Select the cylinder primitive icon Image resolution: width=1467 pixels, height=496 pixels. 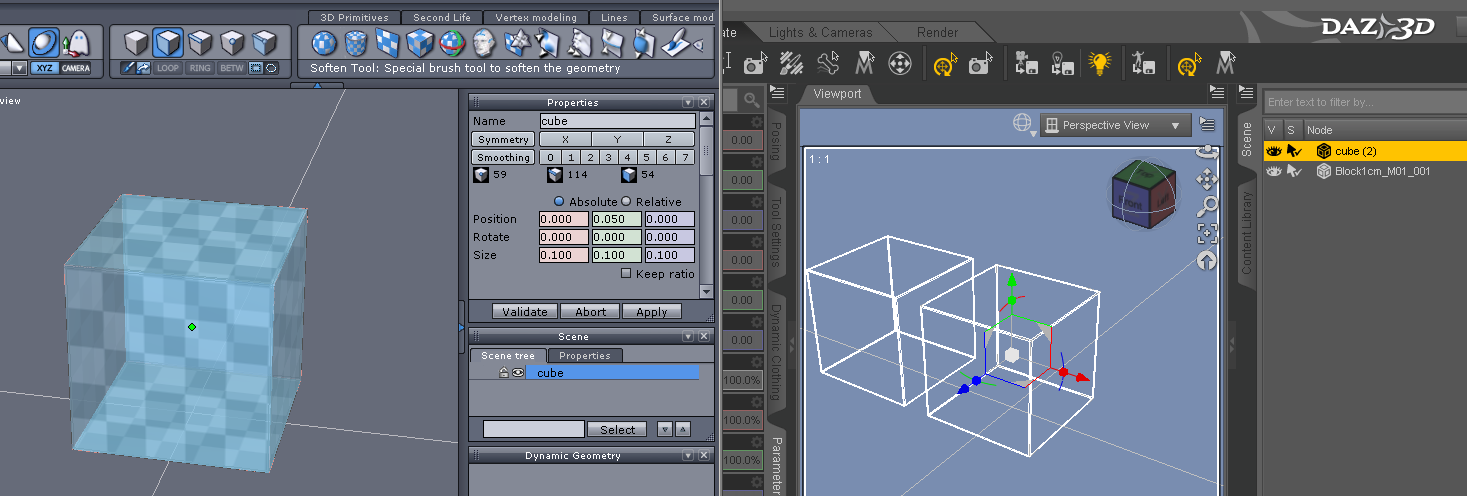click(x=355, y=42)
